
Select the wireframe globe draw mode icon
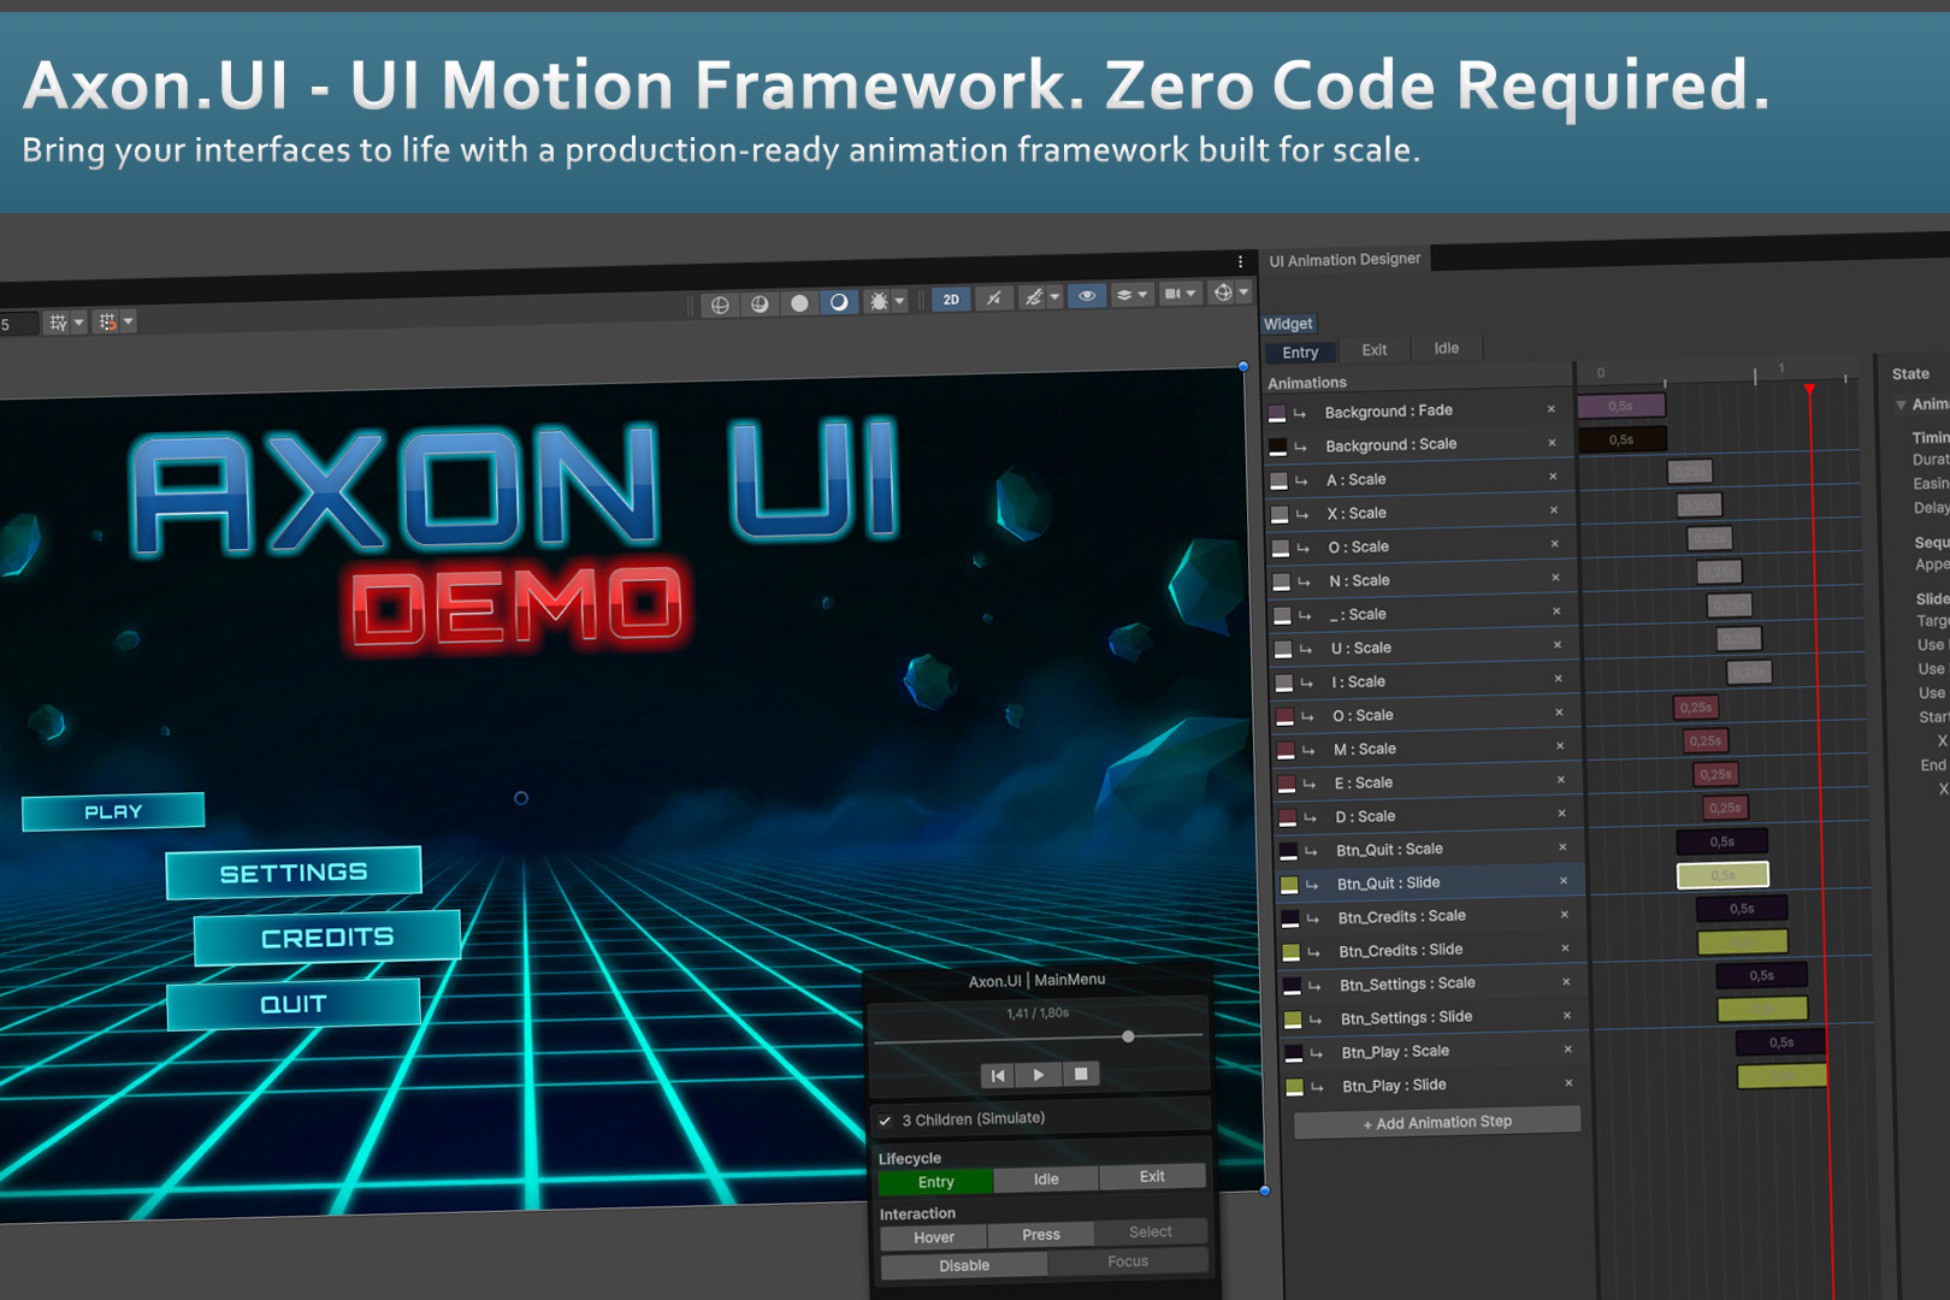click(x=720, y=305)
